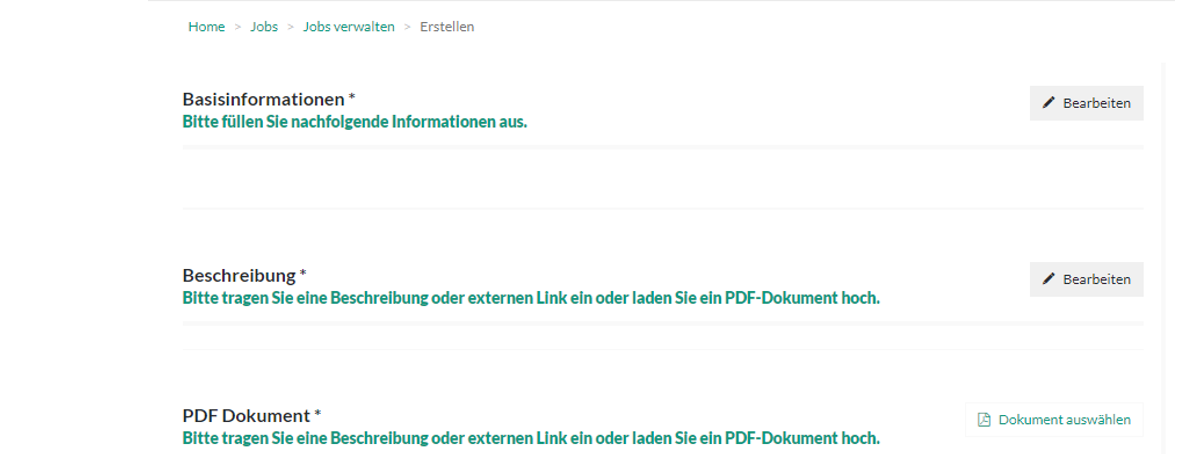This screenshot has height=454, width=1184.
Task: Open the Jobs verwalten breadcrumb link
Action: coord(348,26)
